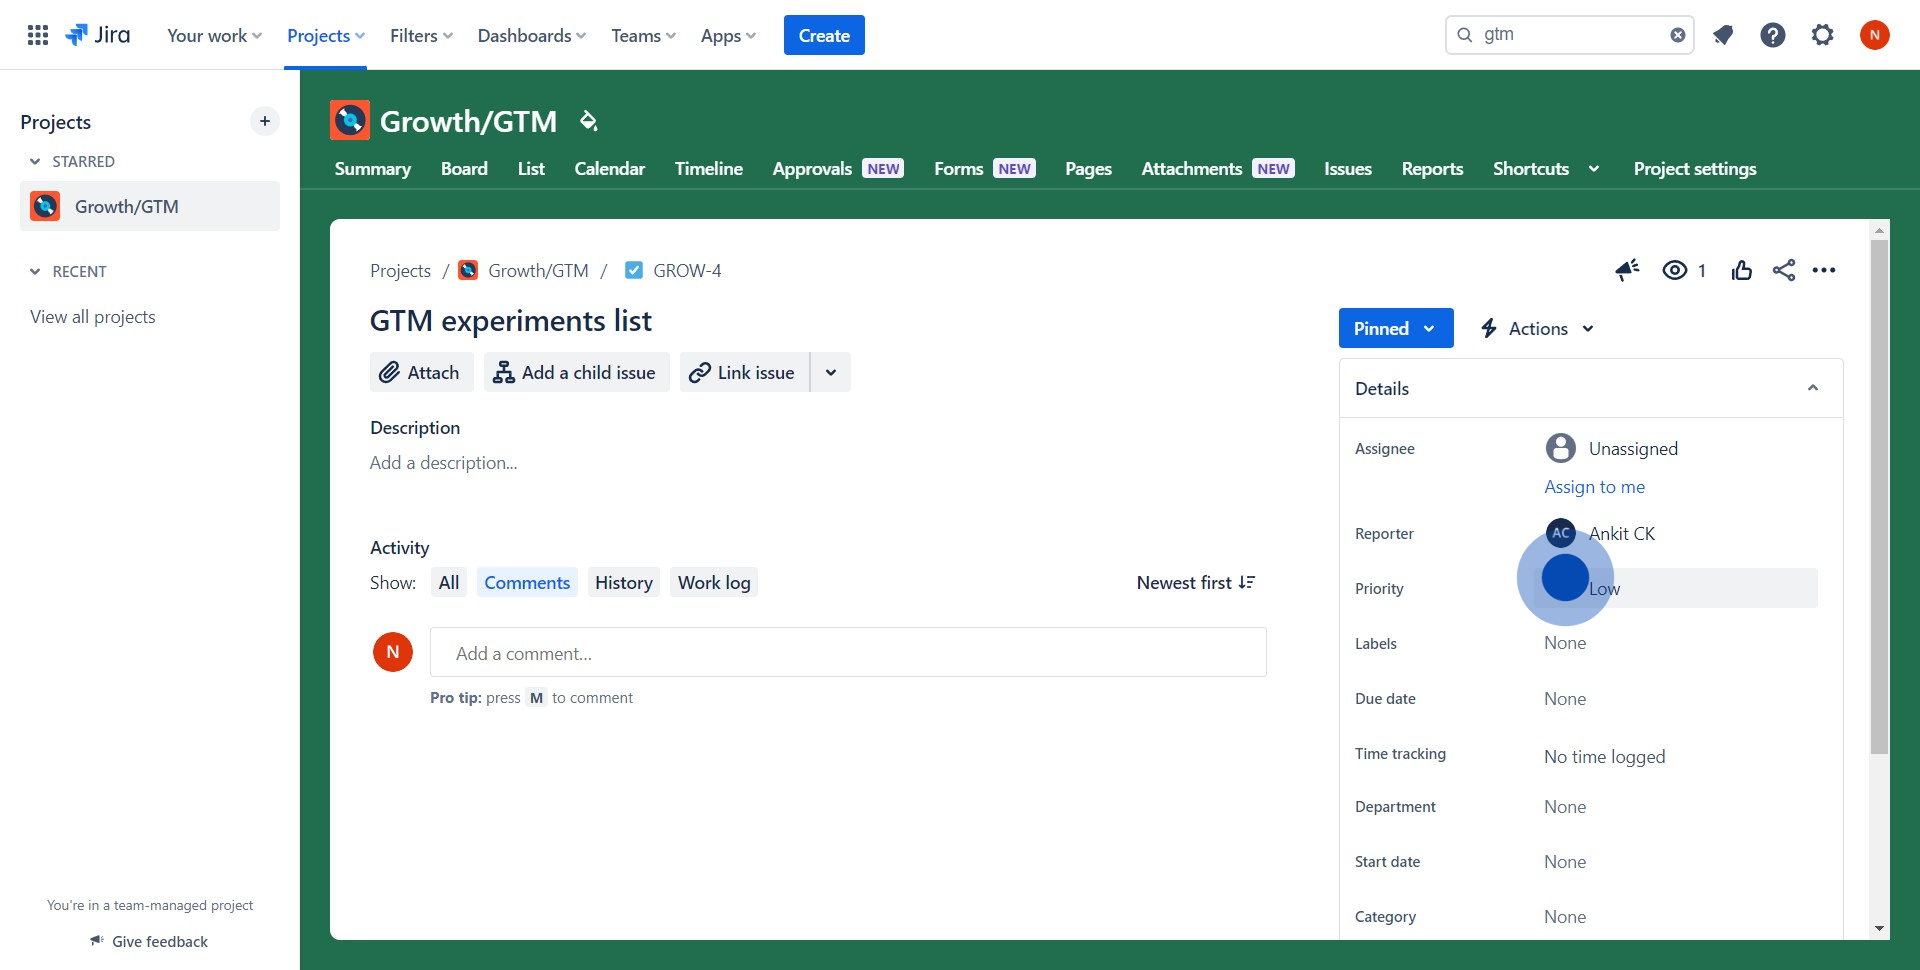Switch to Timeline tab

click(x=709, y=169)
